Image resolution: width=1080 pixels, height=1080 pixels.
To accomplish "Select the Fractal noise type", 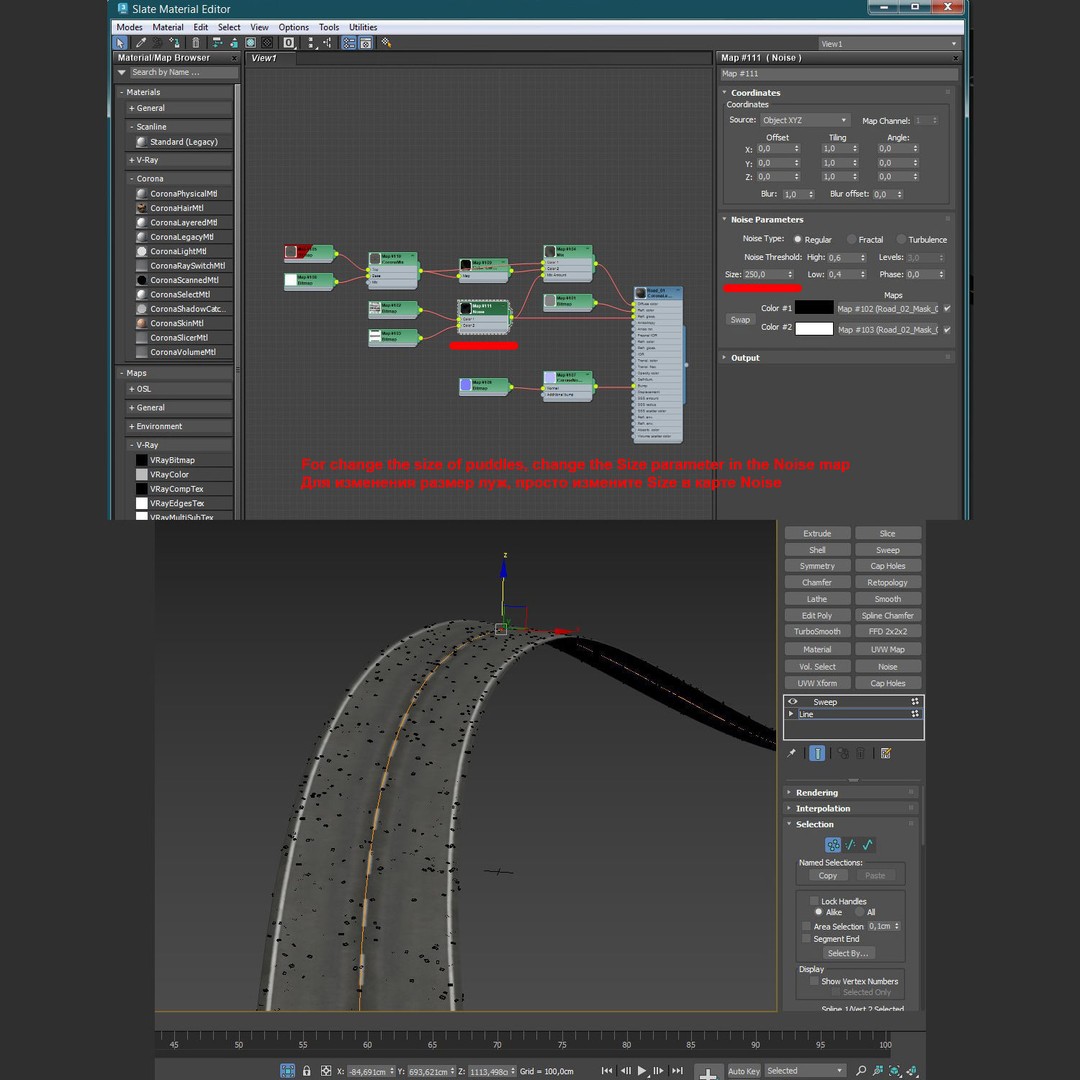I will [852, 240].
